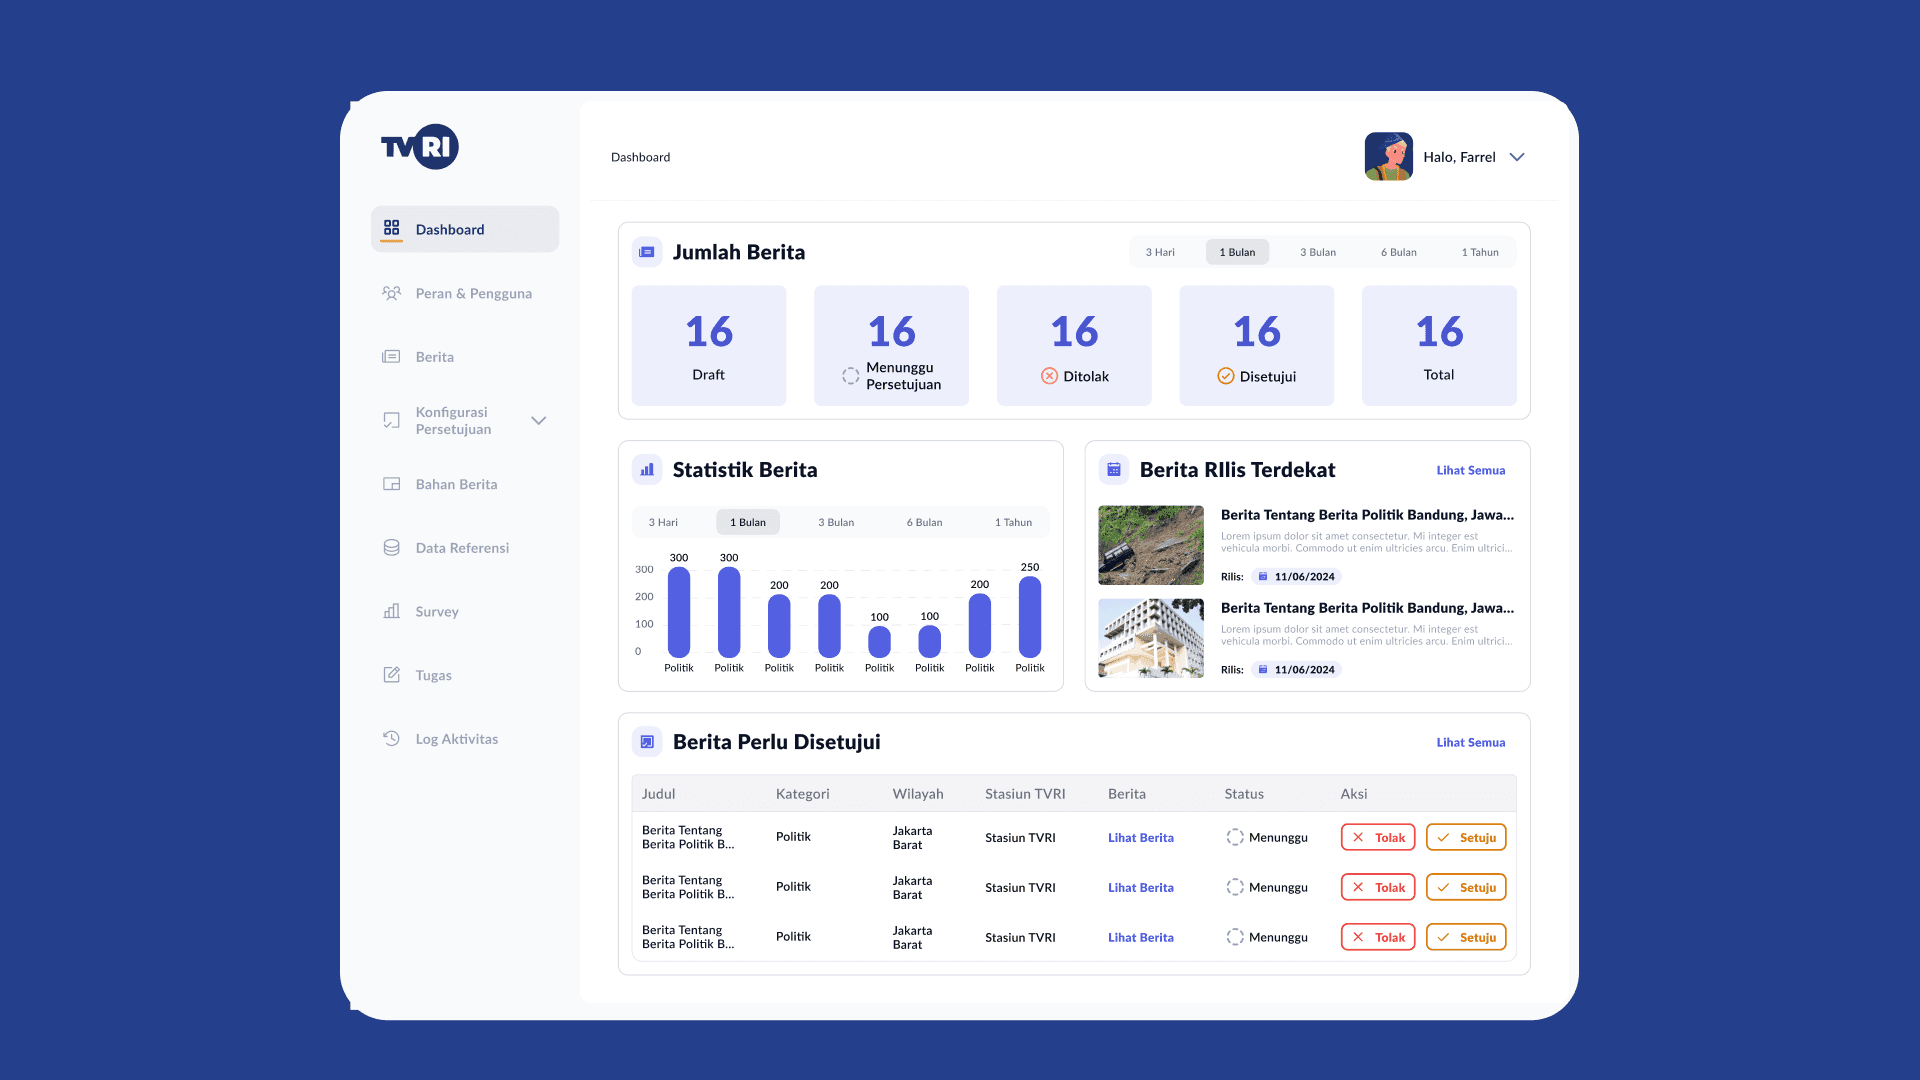Click the Bahan Berita sidebar icon
The height and width of the screenshot is (1080, 1920).
tap(391, 484)
